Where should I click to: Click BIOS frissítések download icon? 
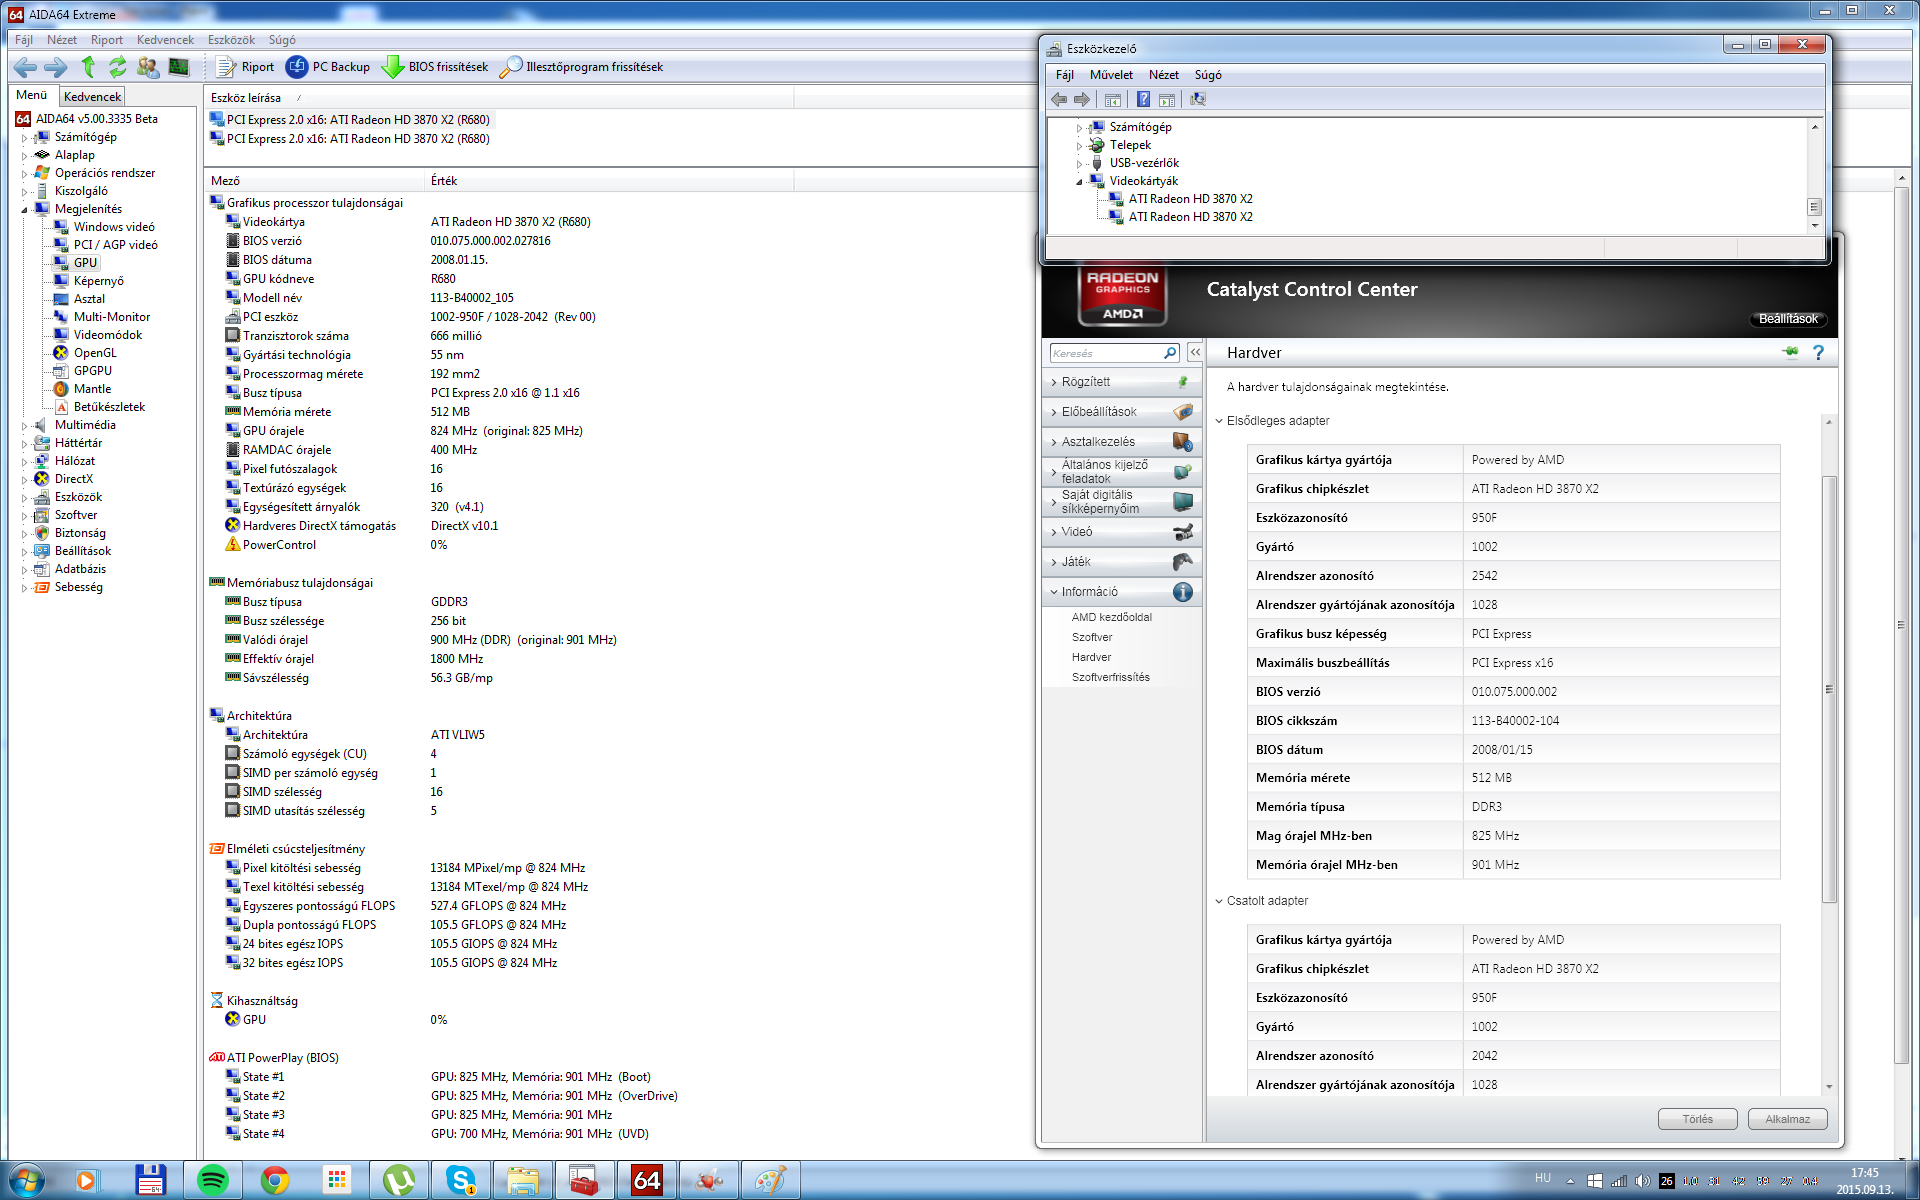point(393,67)
